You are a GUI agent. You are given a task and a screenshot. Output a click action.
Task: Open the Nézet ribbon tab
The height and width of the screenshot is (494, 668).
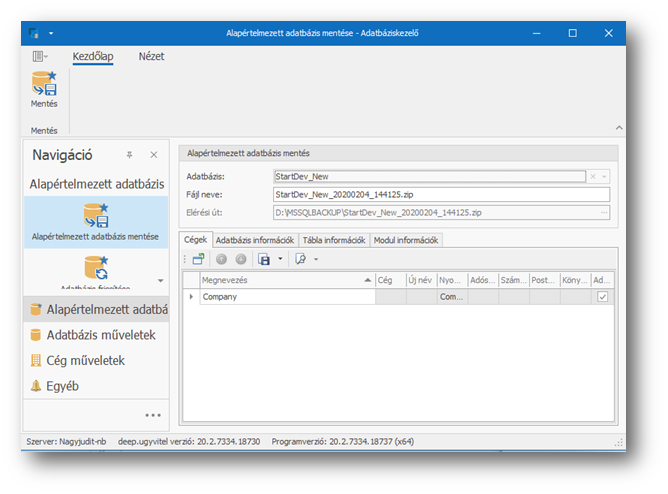point(151,56)
